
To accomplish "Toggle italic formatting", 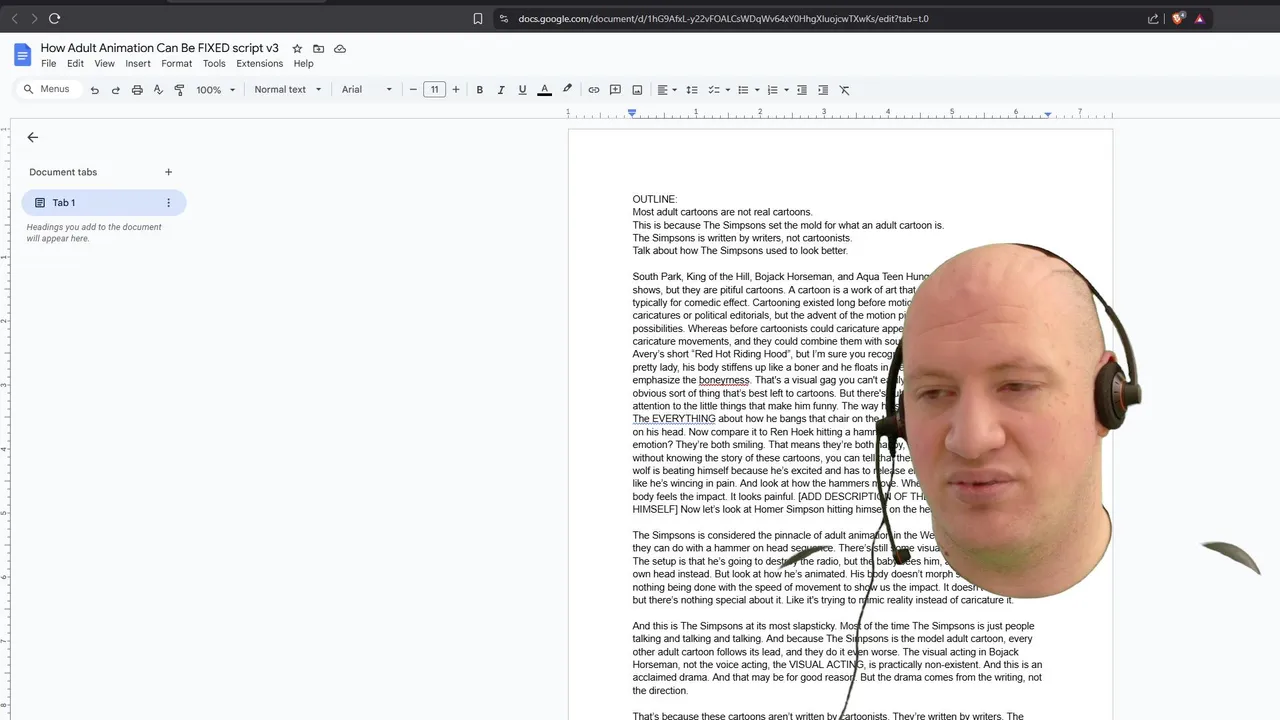I will coord(501,90).
